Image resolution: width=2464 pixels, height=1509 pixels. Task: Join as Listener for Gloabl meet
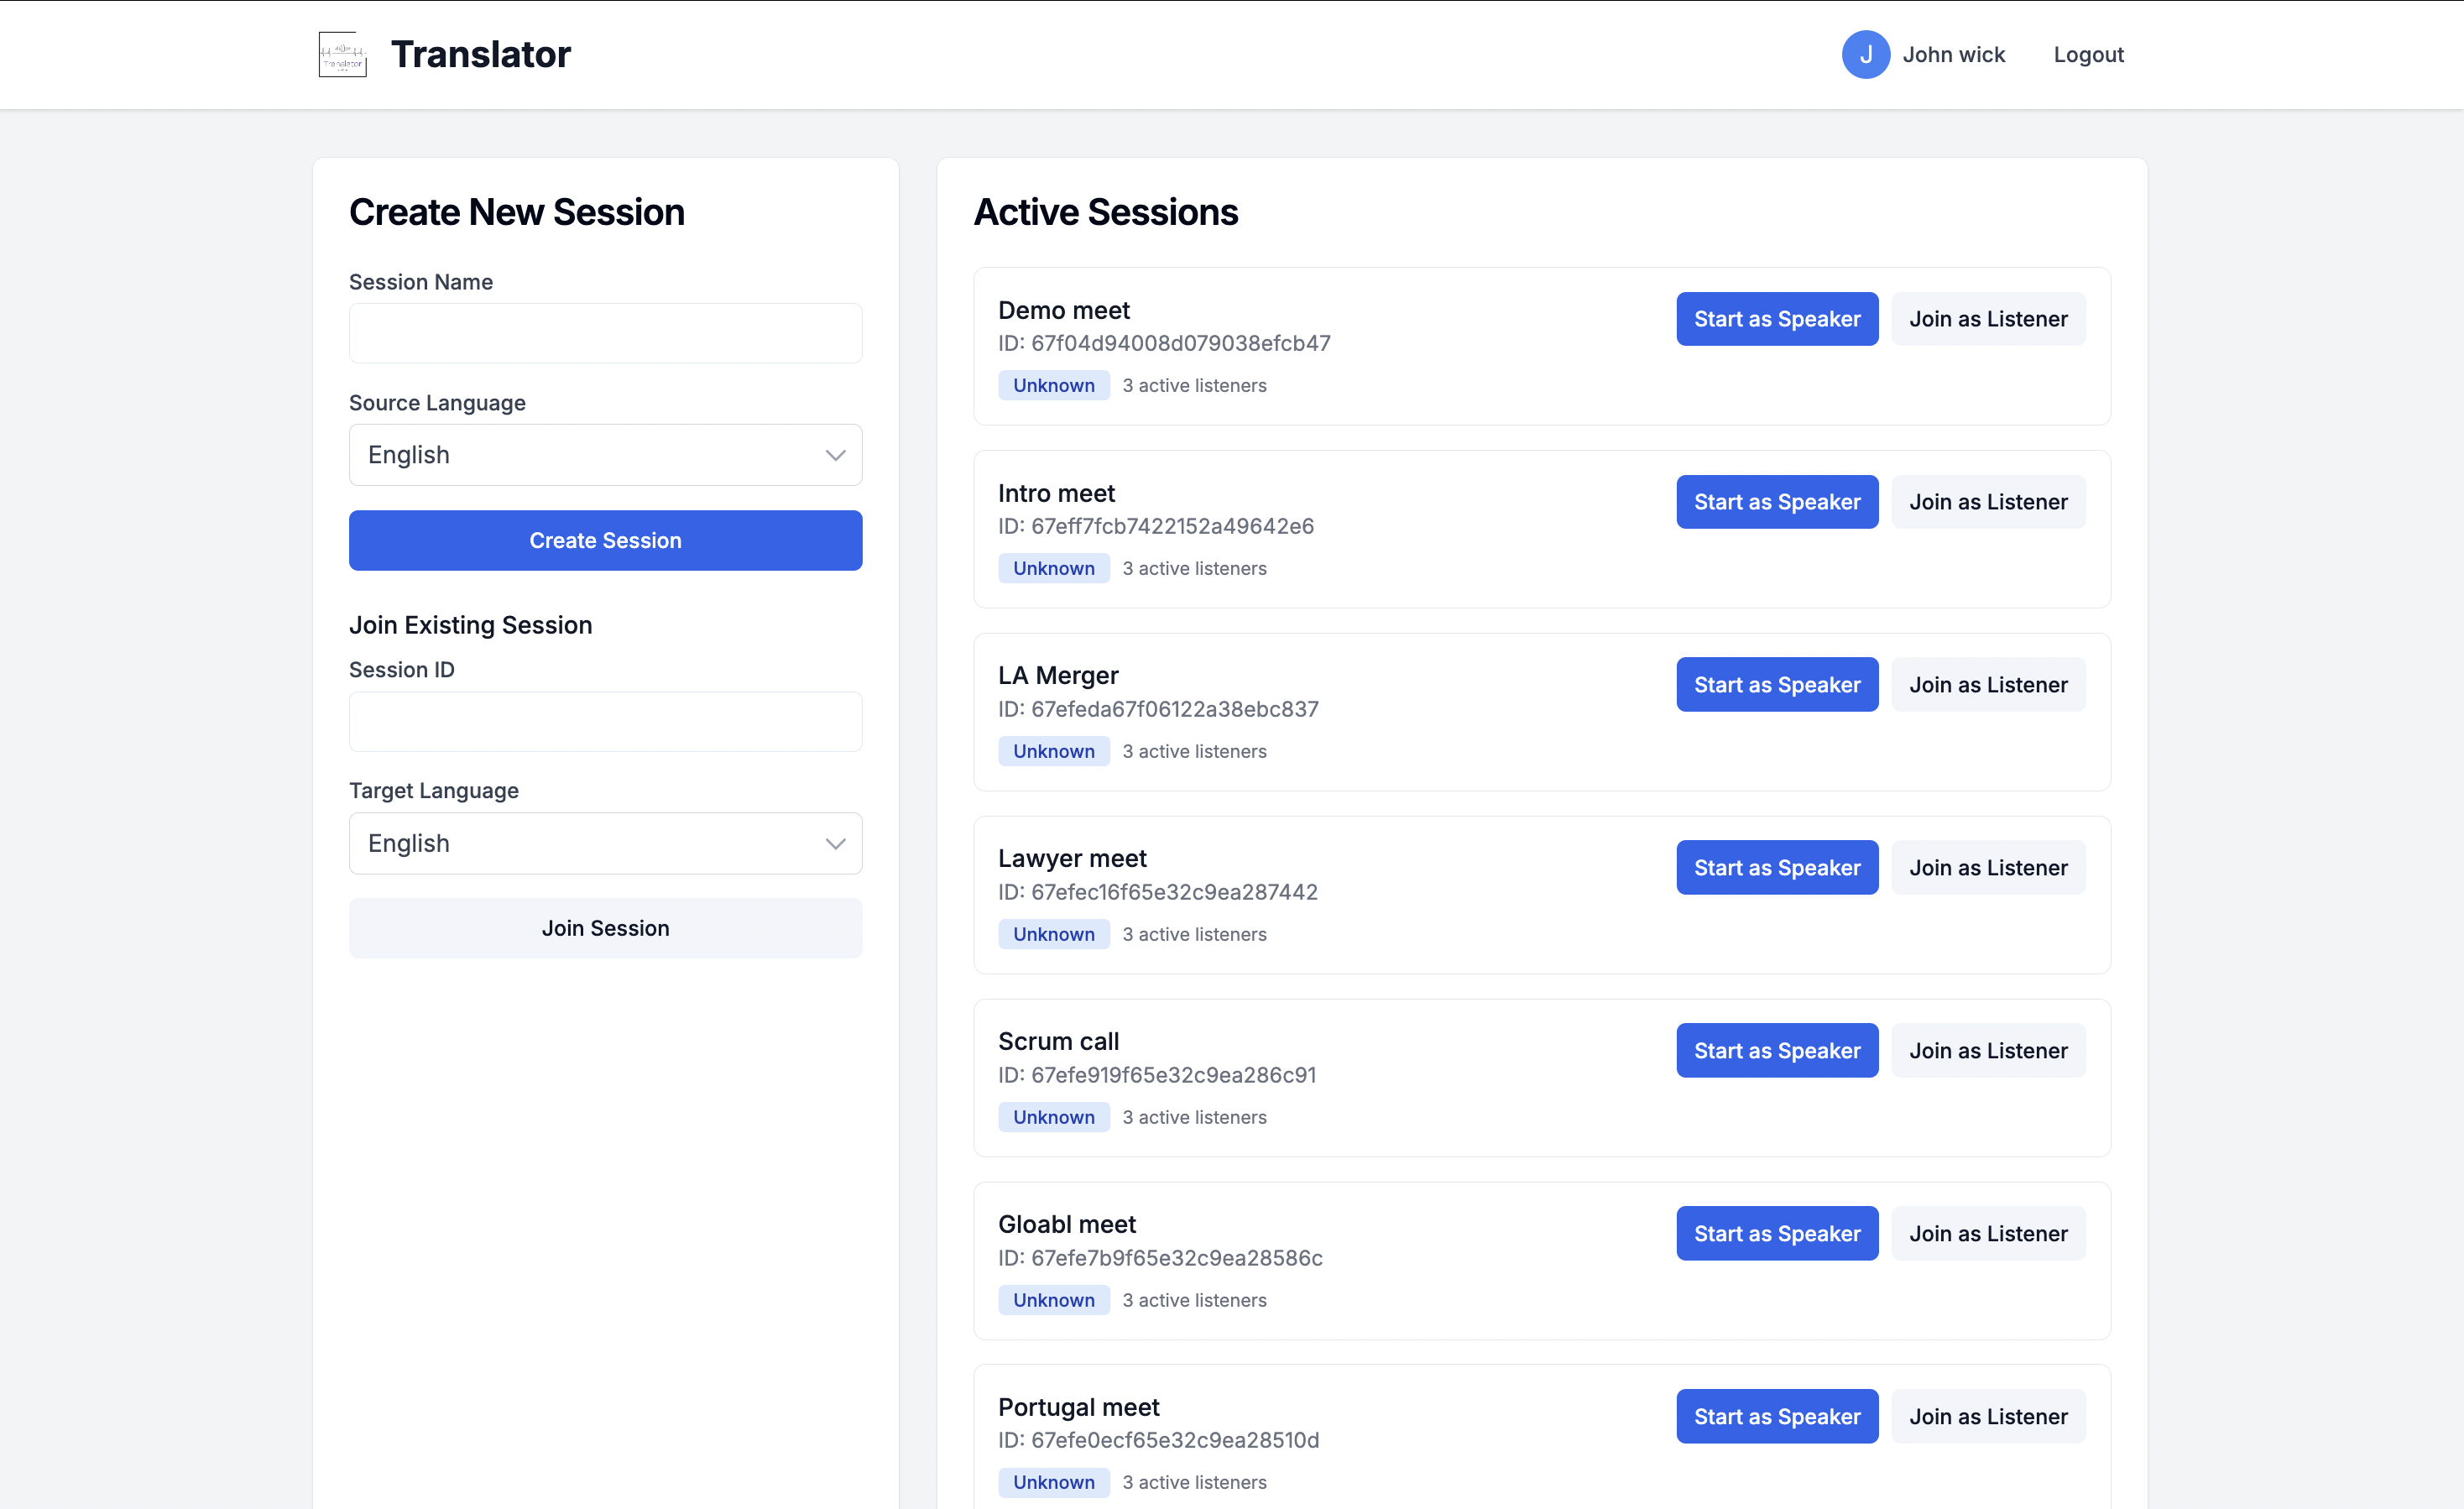pos(1987,1234)
